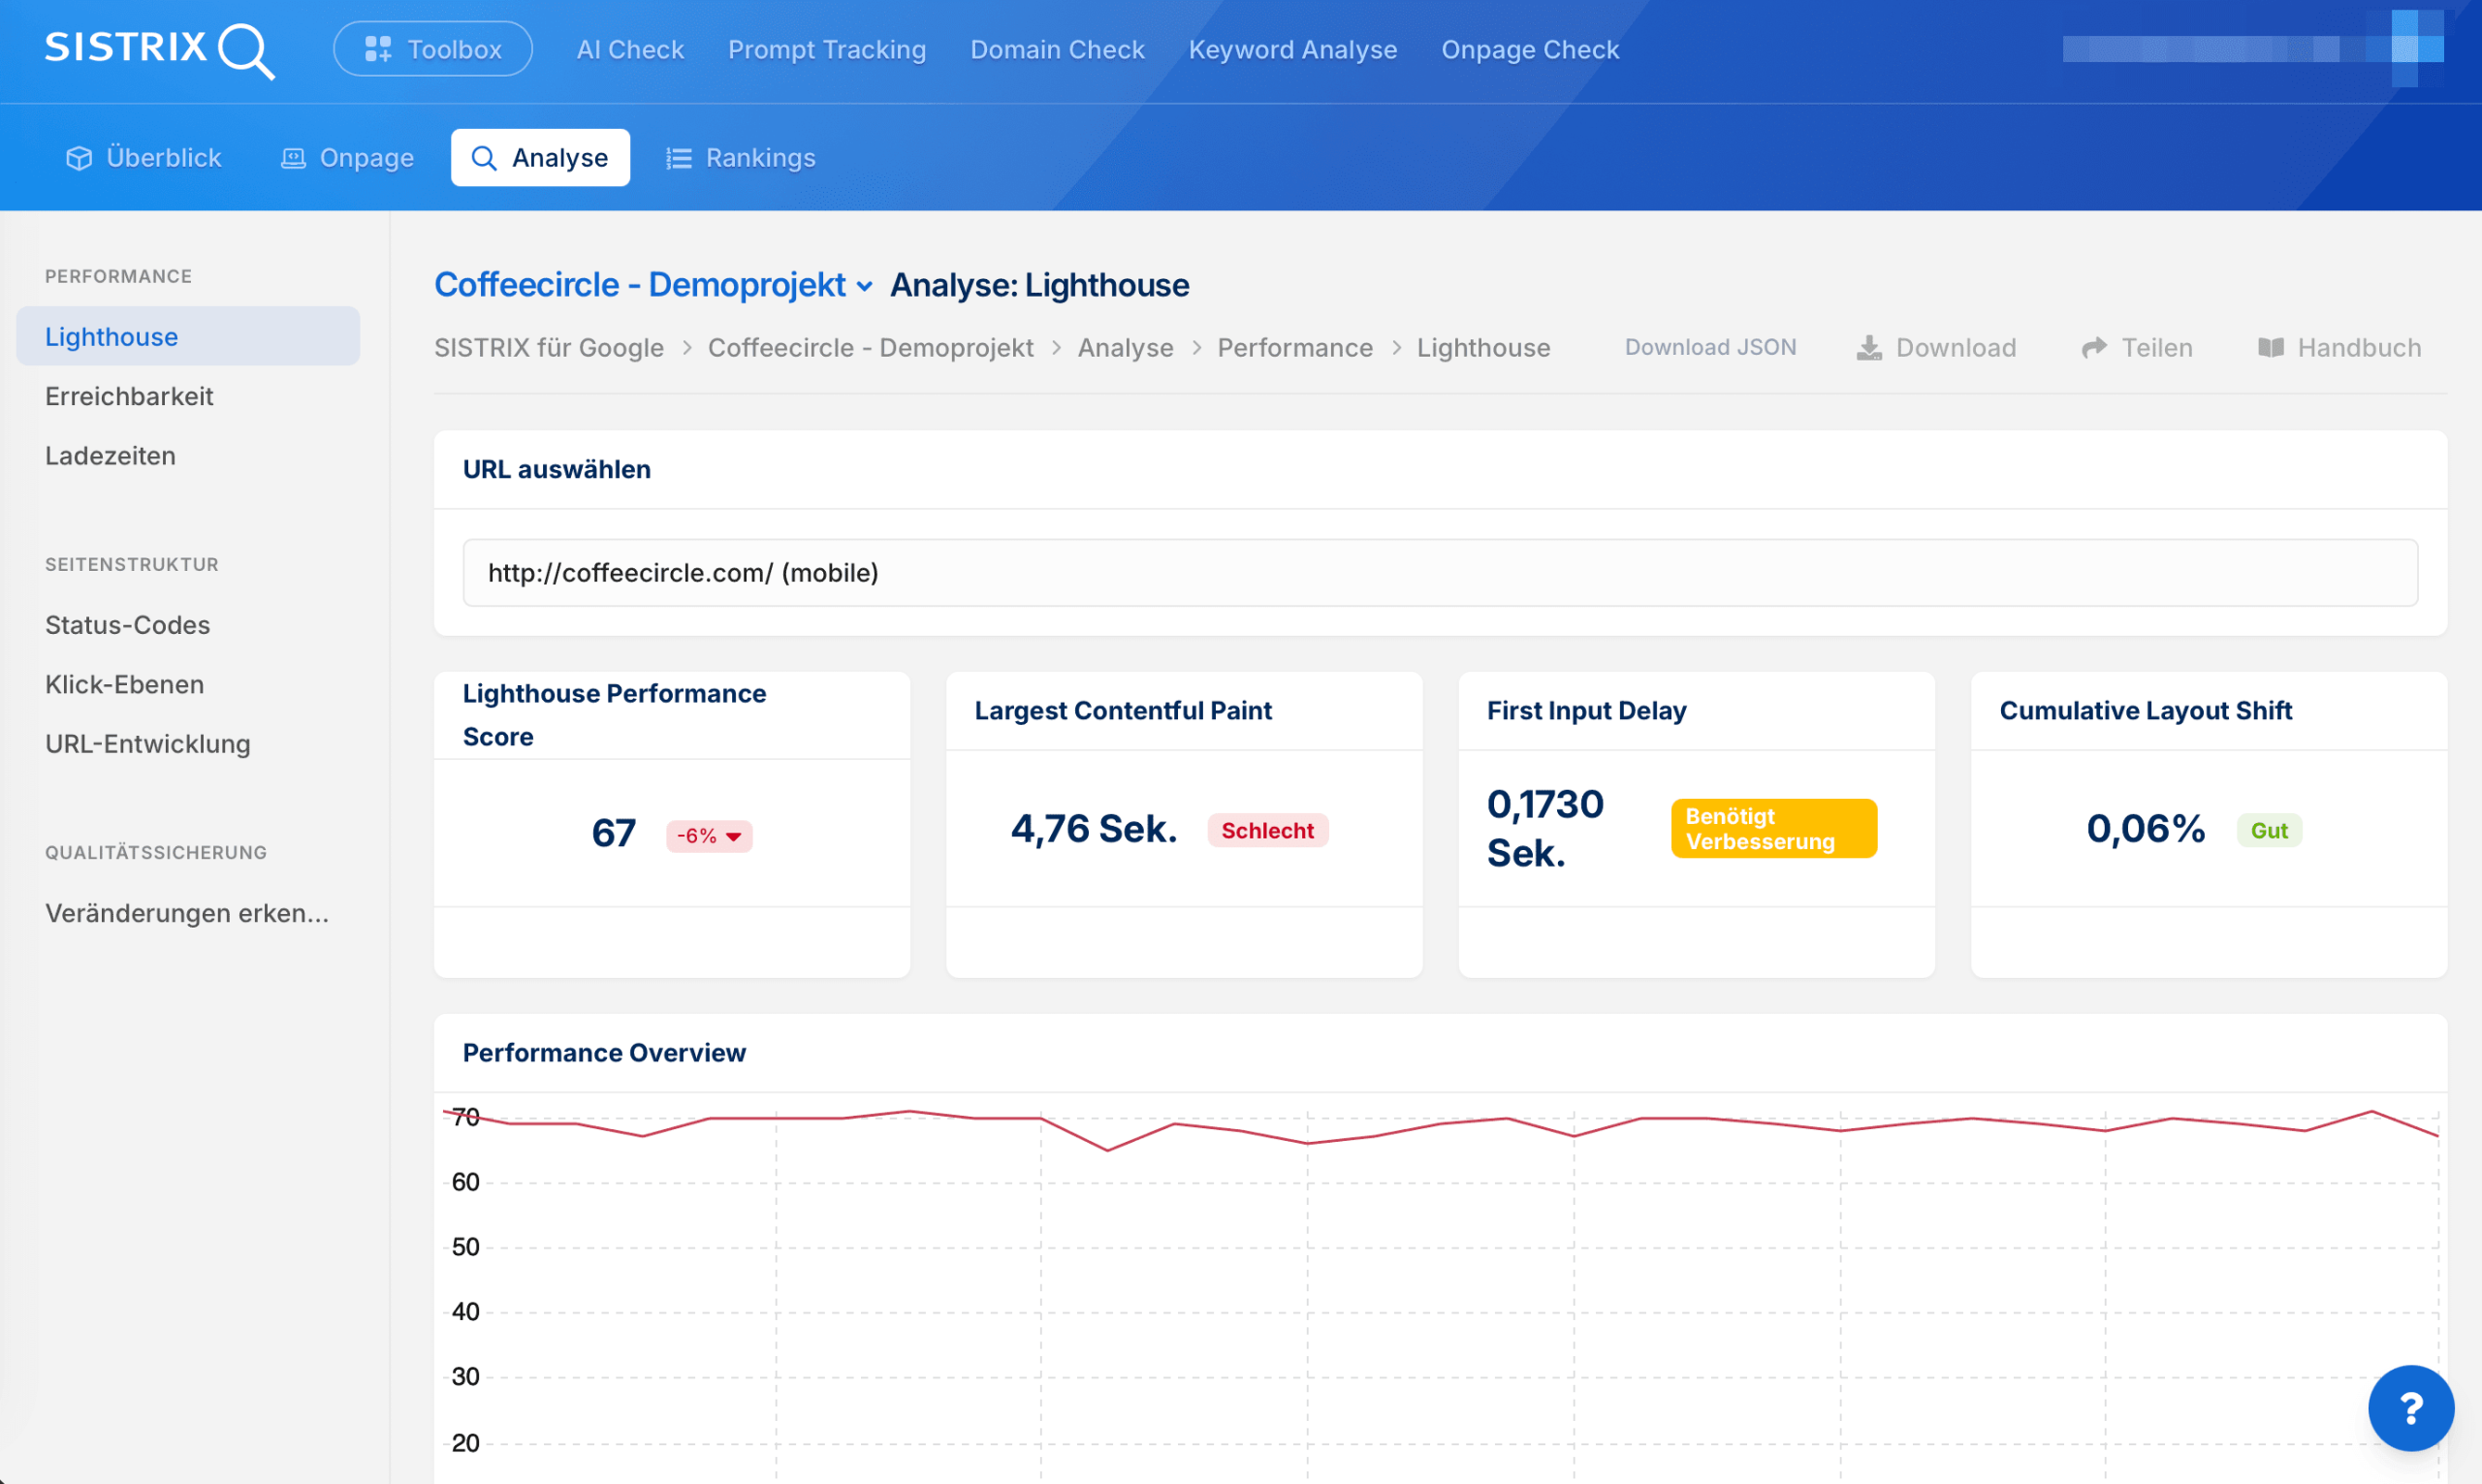
Task: Click the 0,1730 Sek. value
Action: click(x=1545, y=828)
